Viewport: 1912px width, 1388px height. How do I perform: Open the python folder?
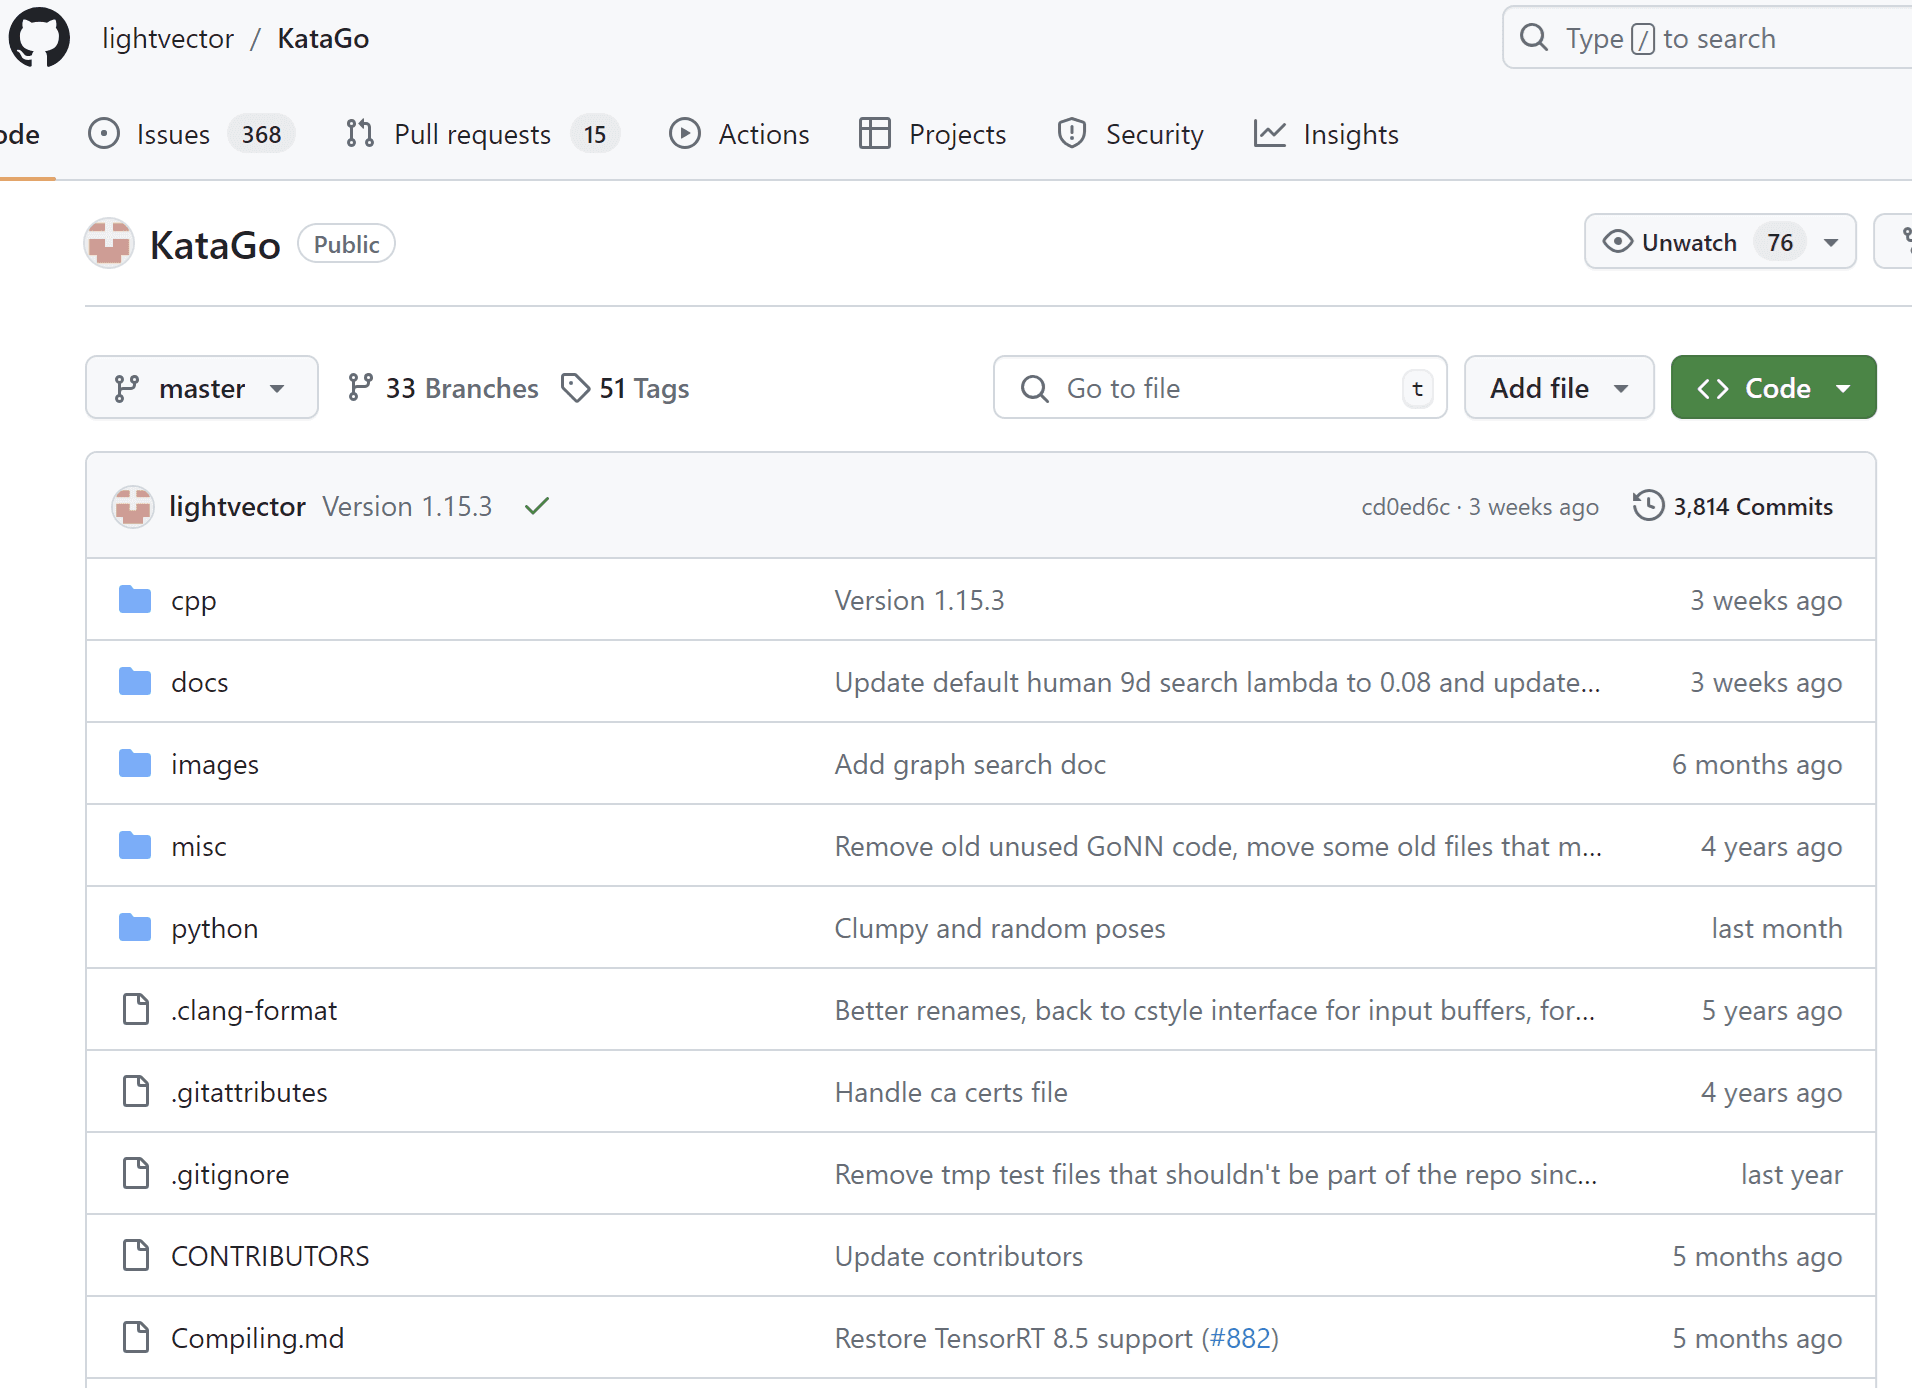[214, 928]
